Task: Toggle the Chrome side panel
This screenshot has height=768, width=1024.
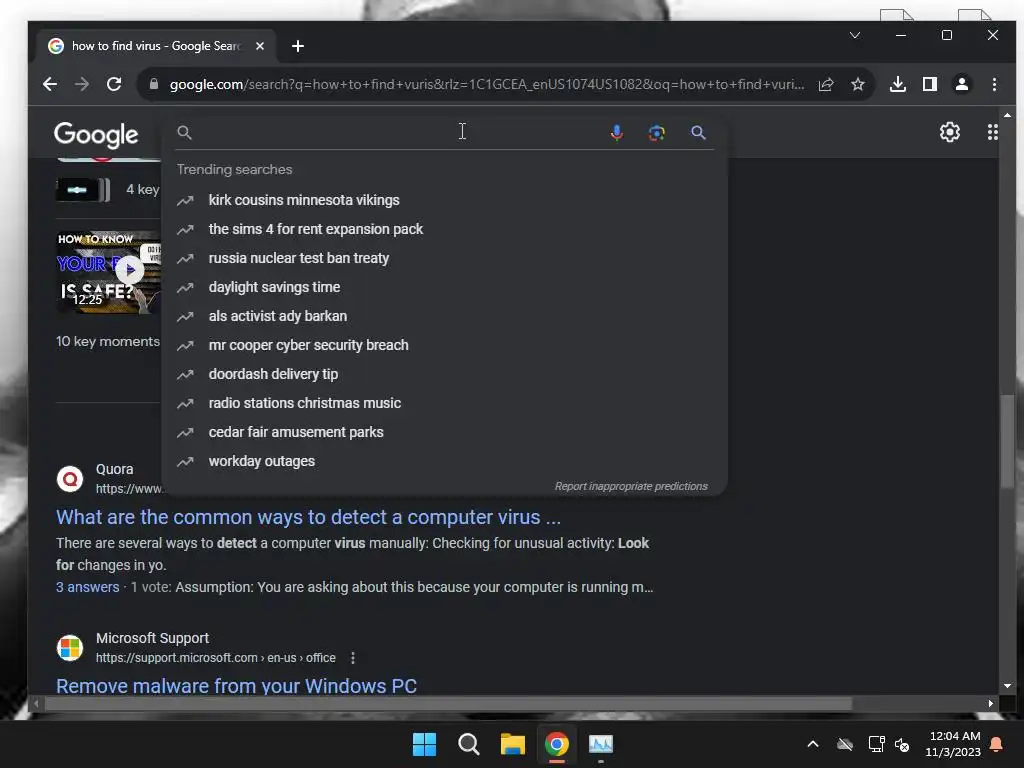Action: point(930,84)
